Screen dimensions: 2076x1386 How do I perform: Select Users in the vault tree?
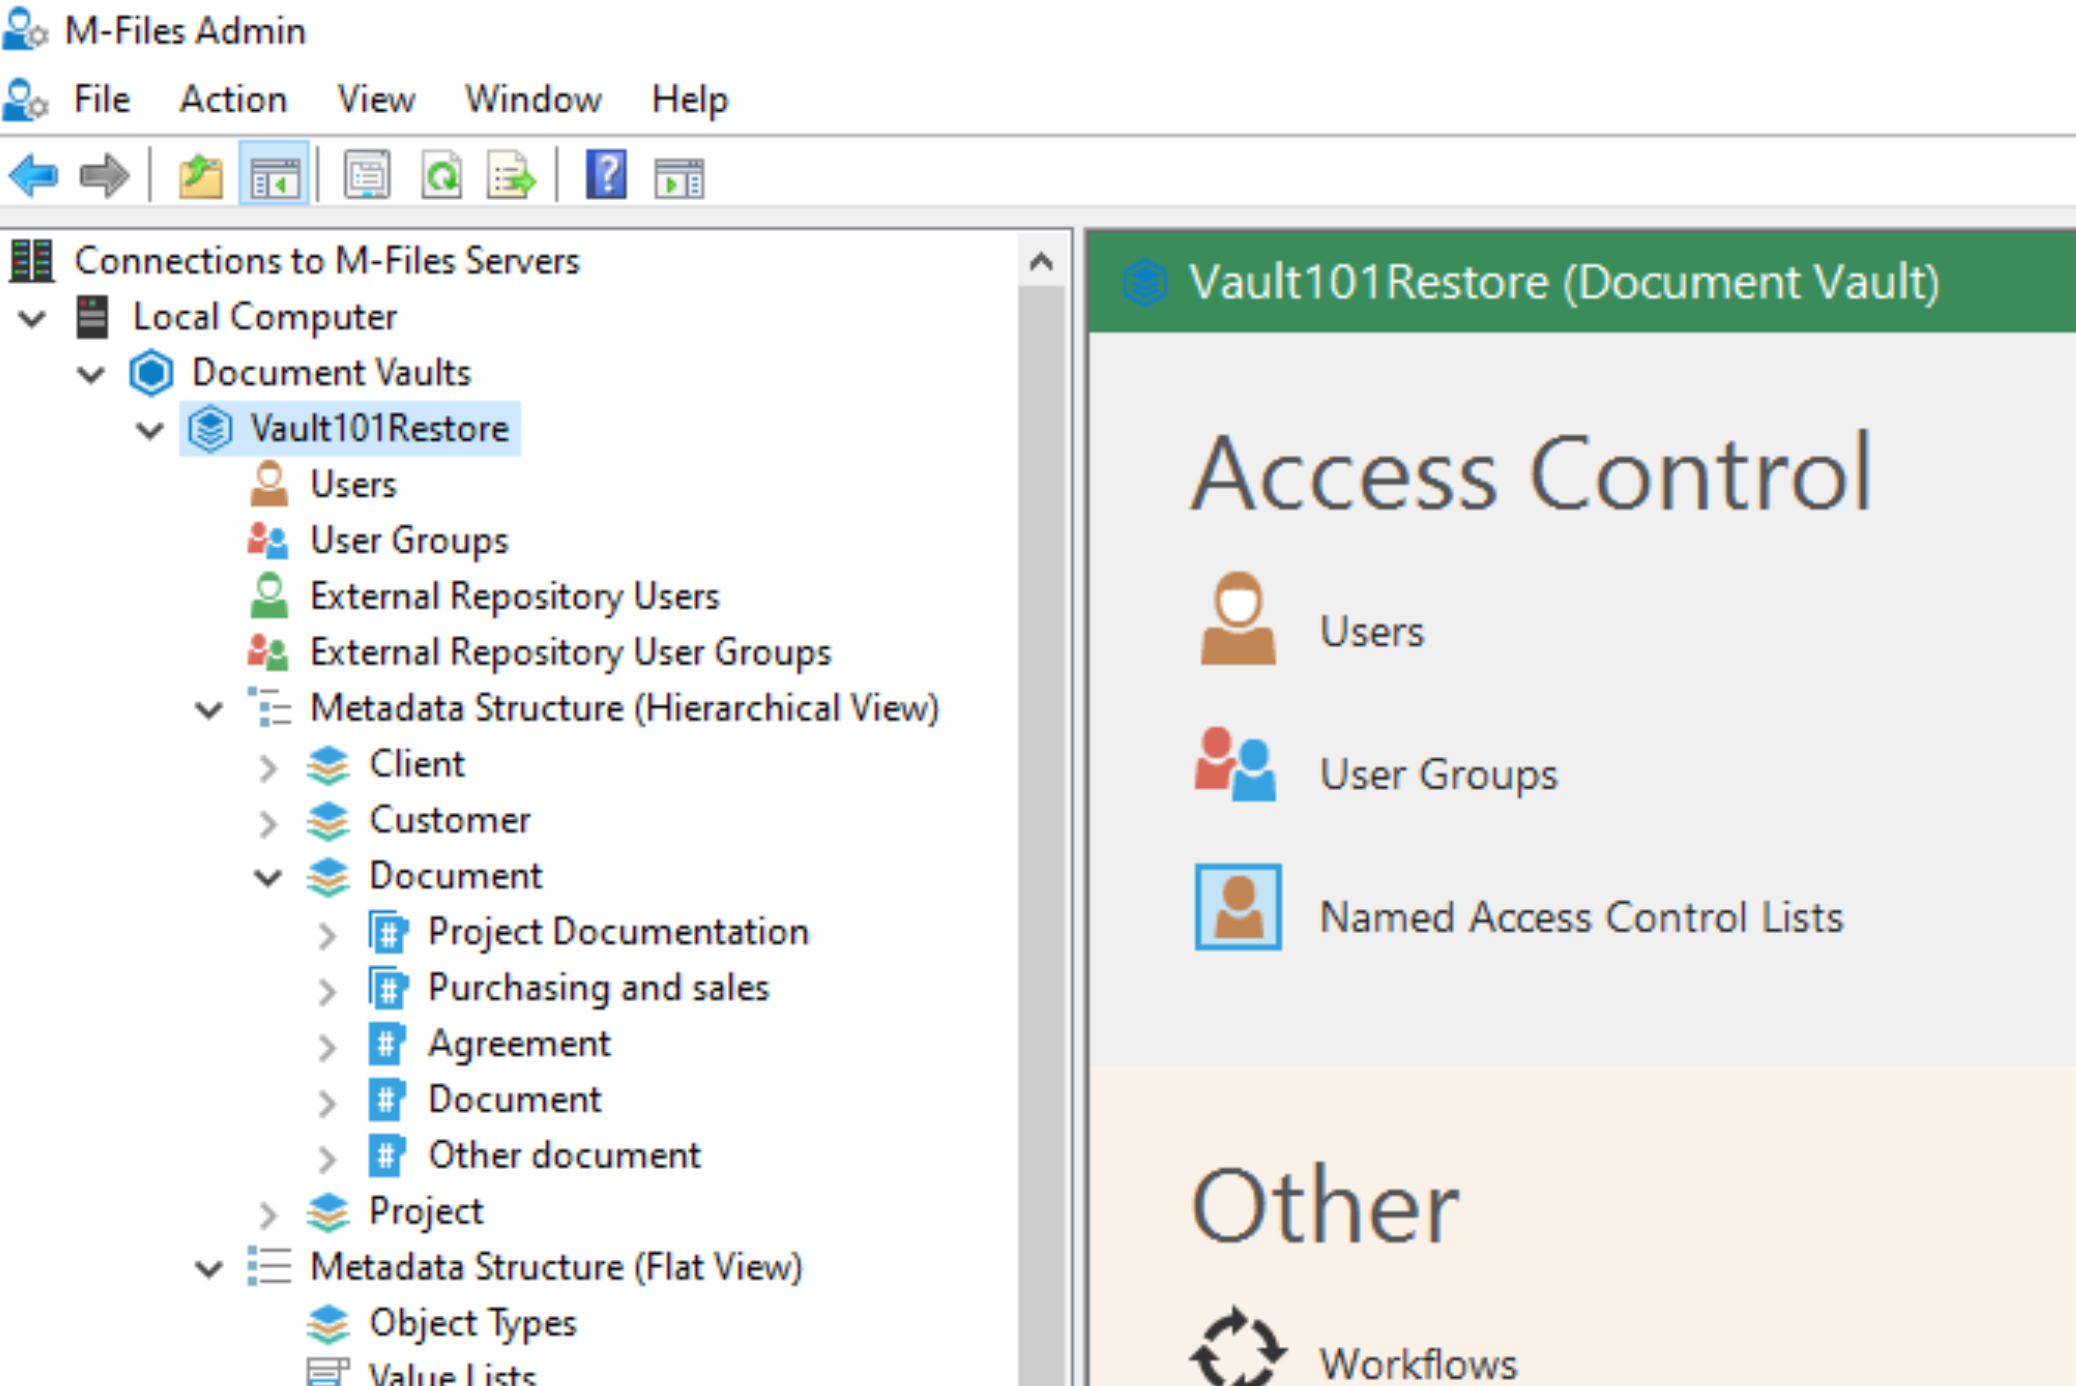(353, 484)
